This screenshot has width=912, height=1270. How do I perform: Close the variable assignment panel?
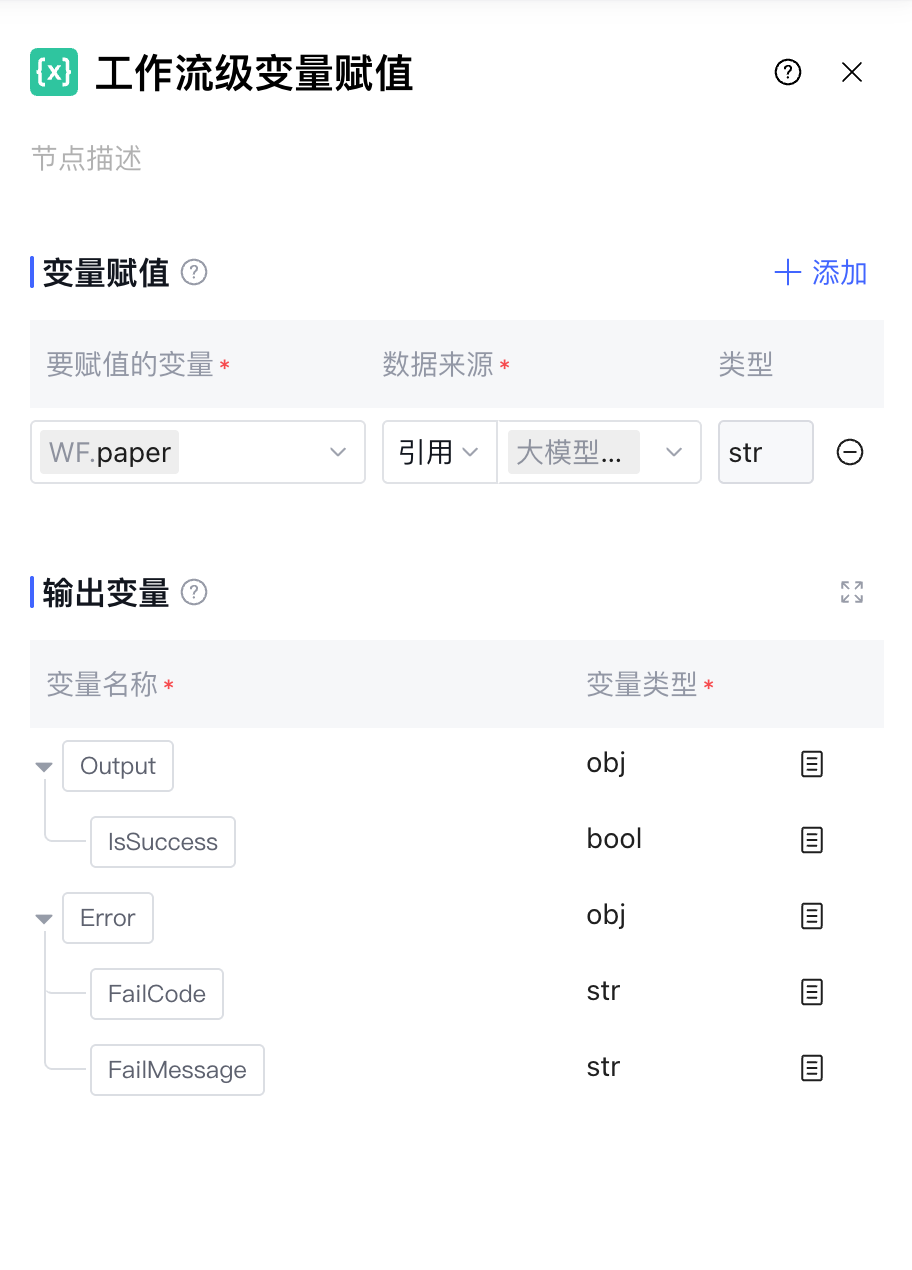(x=852, y=72)
